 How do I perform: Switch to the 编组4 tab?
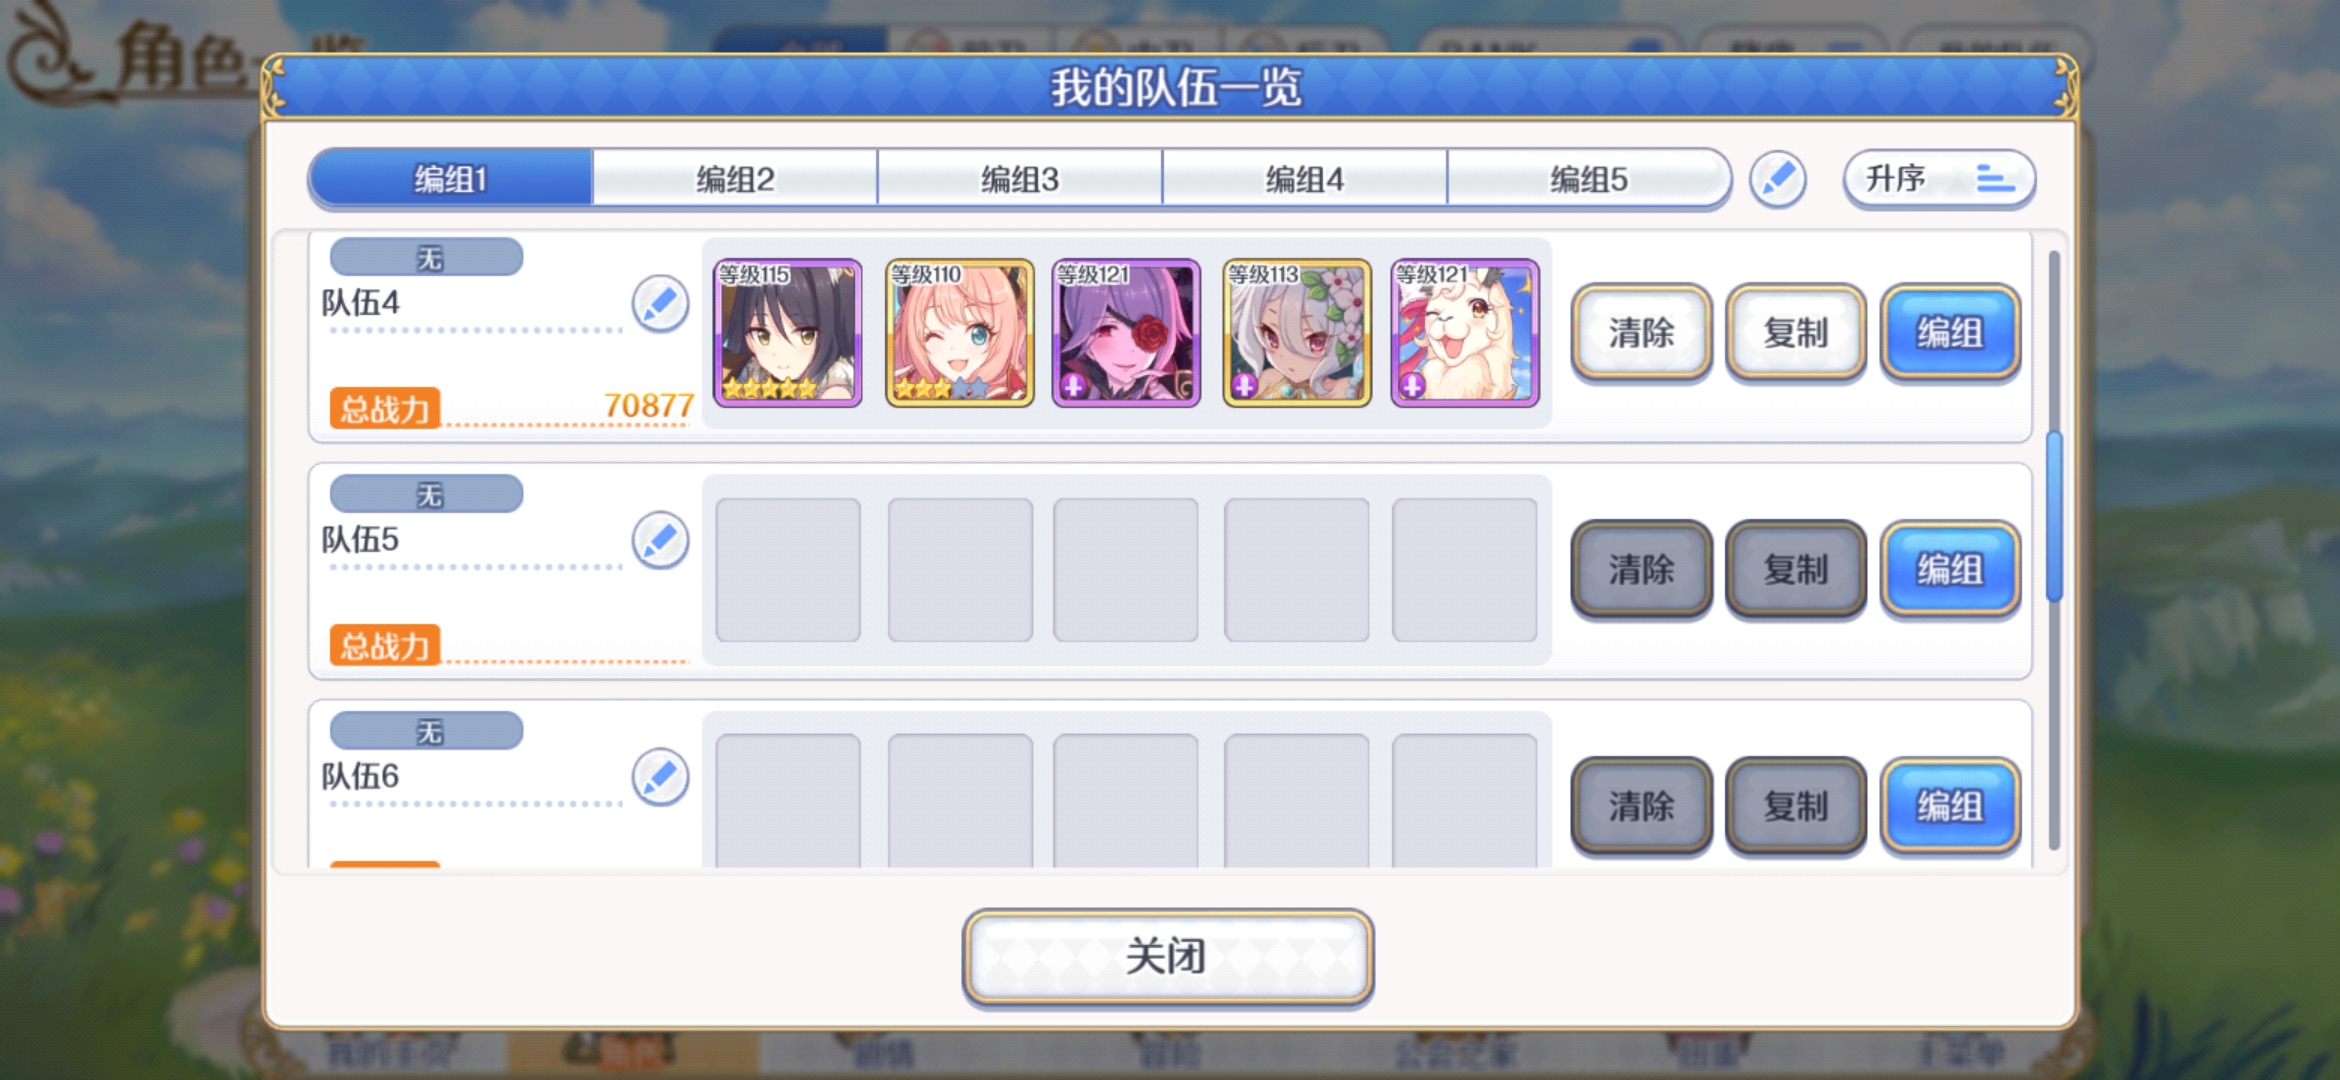pyautogui.click(x=1305, y=179)
